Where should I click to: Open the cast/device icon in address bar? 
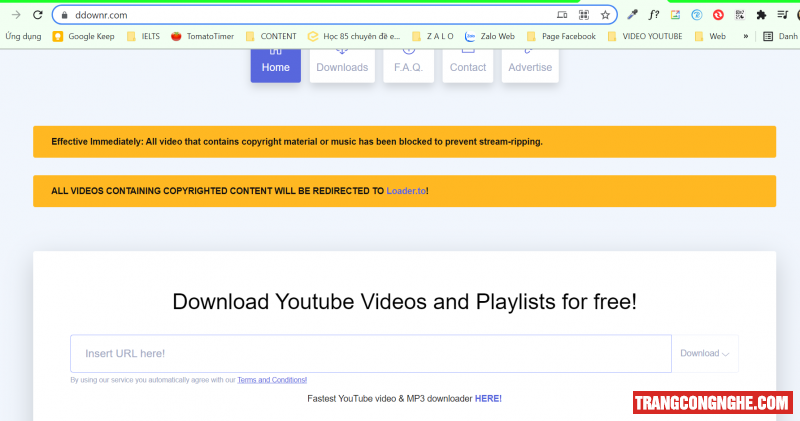(562, 15)
